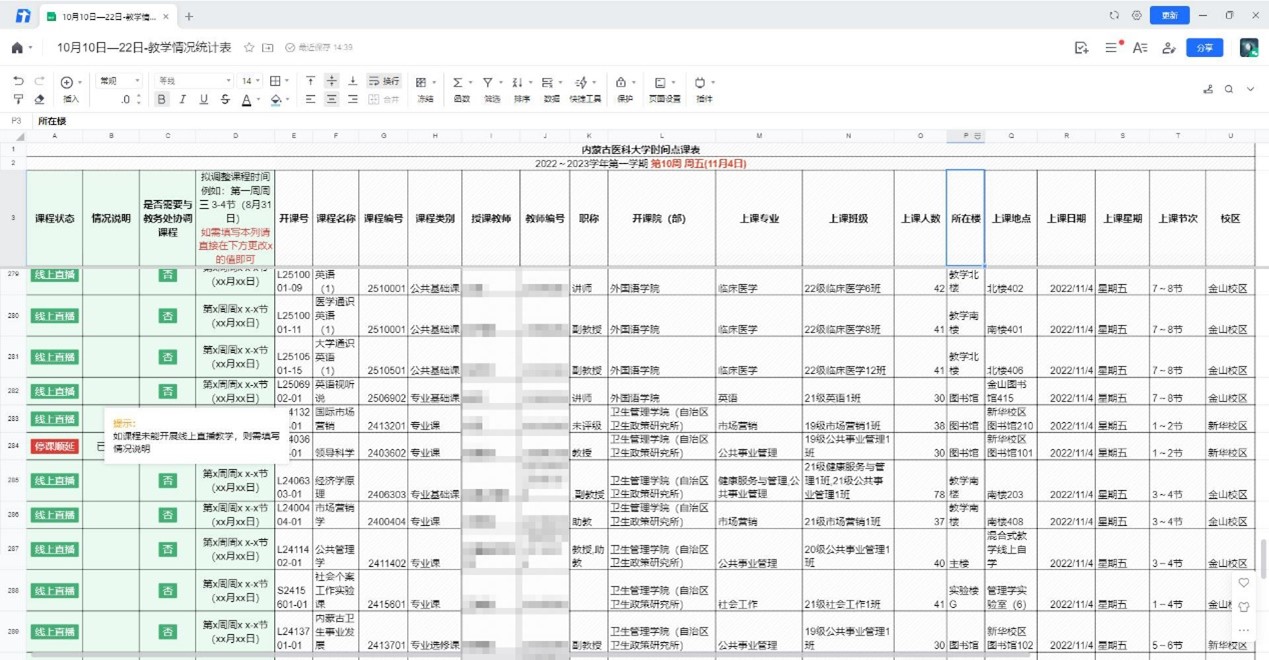Open the search magnifier icon
The height and width of the screenshot is (660, 1269).
pyautogui.click(x=1229, y=89)
